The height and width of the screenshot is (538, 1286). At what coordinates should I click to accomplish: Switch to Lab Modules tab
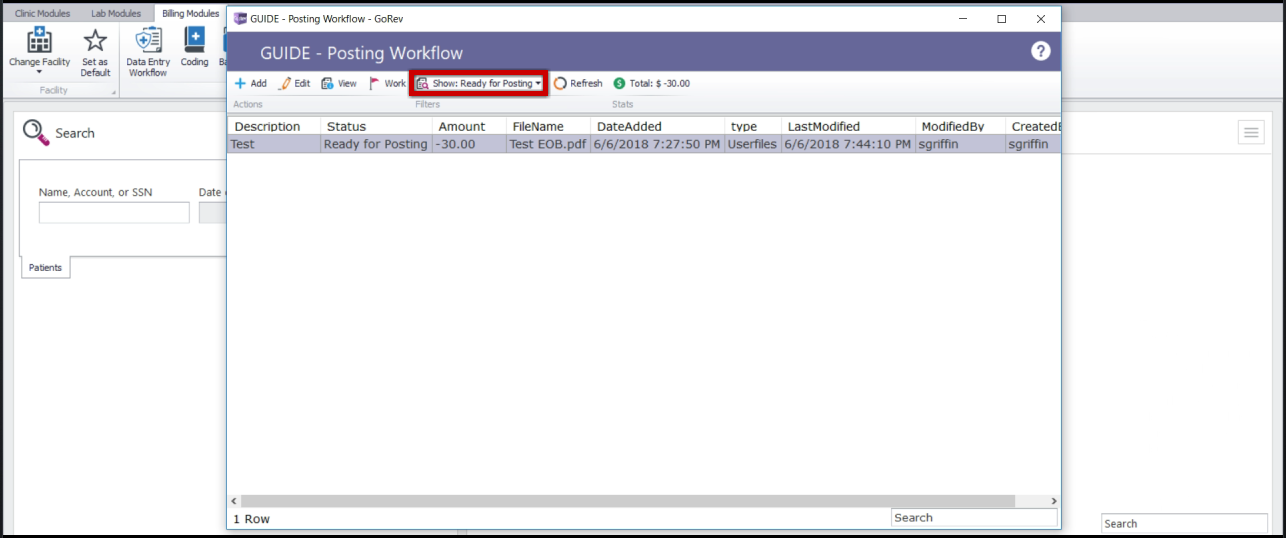(x=116, y=14)
